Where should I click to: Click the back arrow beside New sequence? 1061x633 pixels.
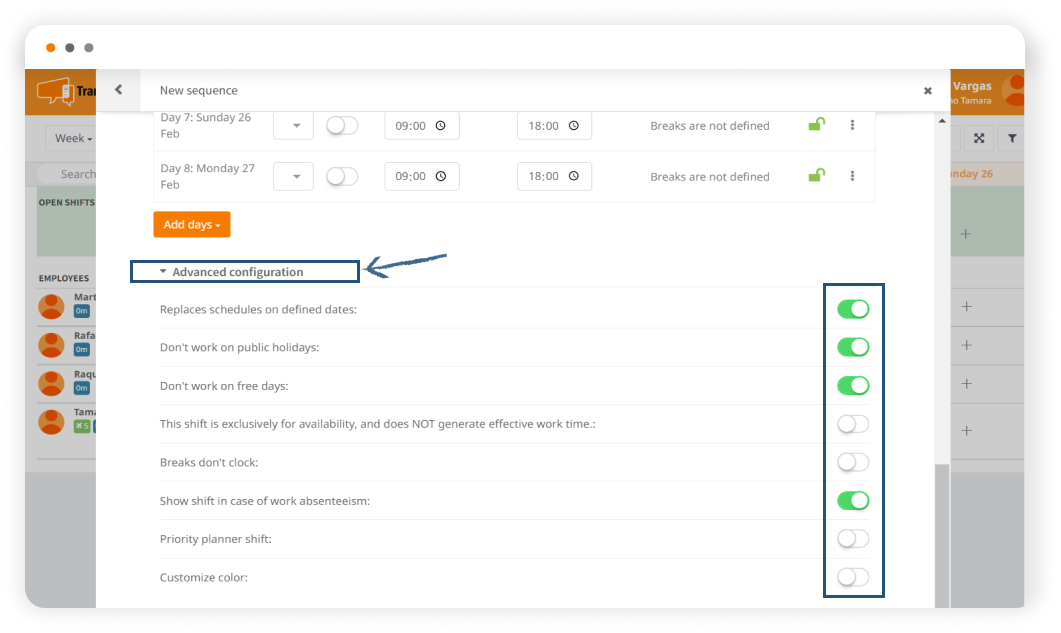(118, 90)
